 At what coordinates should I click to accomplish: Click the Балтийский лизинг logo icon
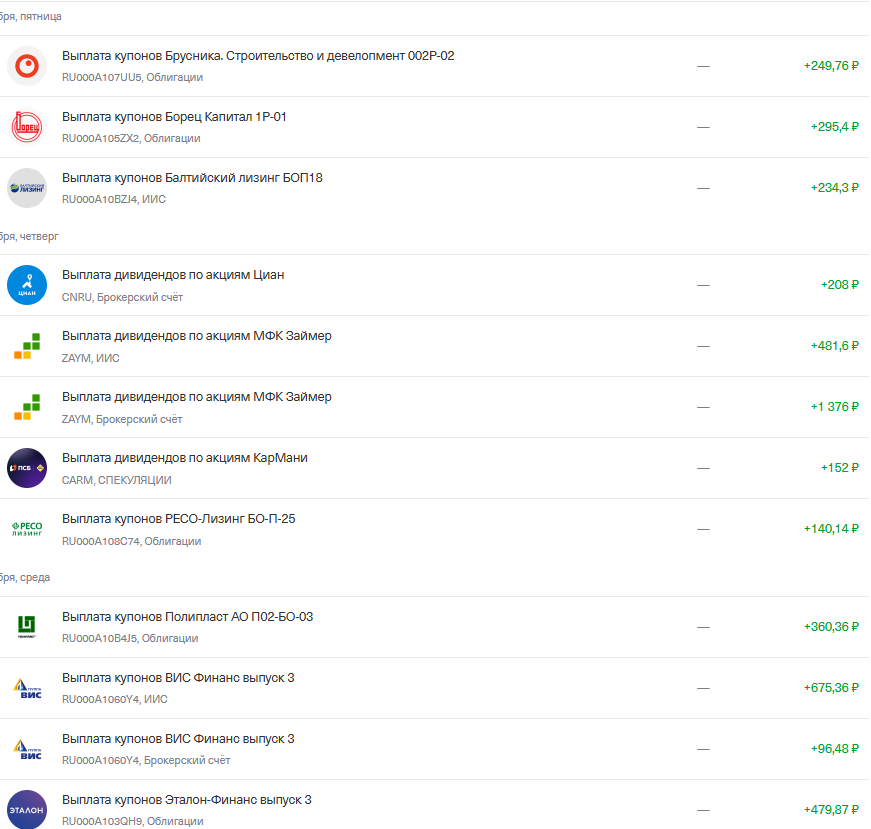pyautogui.click(x=27, y=188)
